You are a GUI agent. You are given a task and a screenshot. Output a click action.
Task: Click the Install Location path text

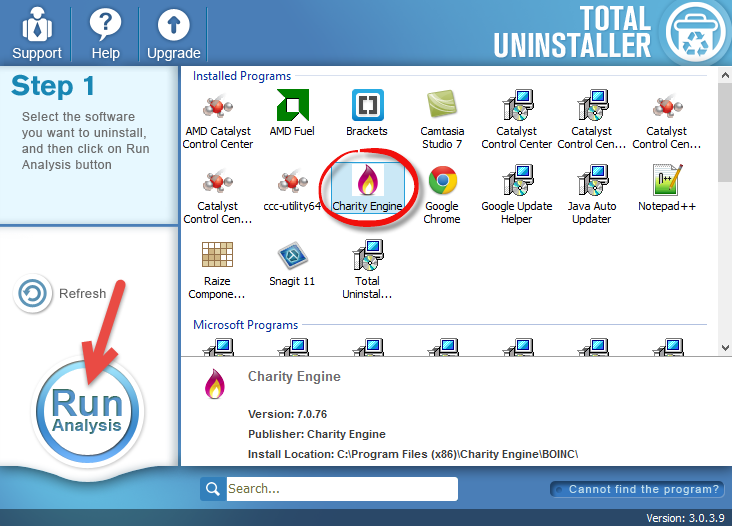(413, 454)
